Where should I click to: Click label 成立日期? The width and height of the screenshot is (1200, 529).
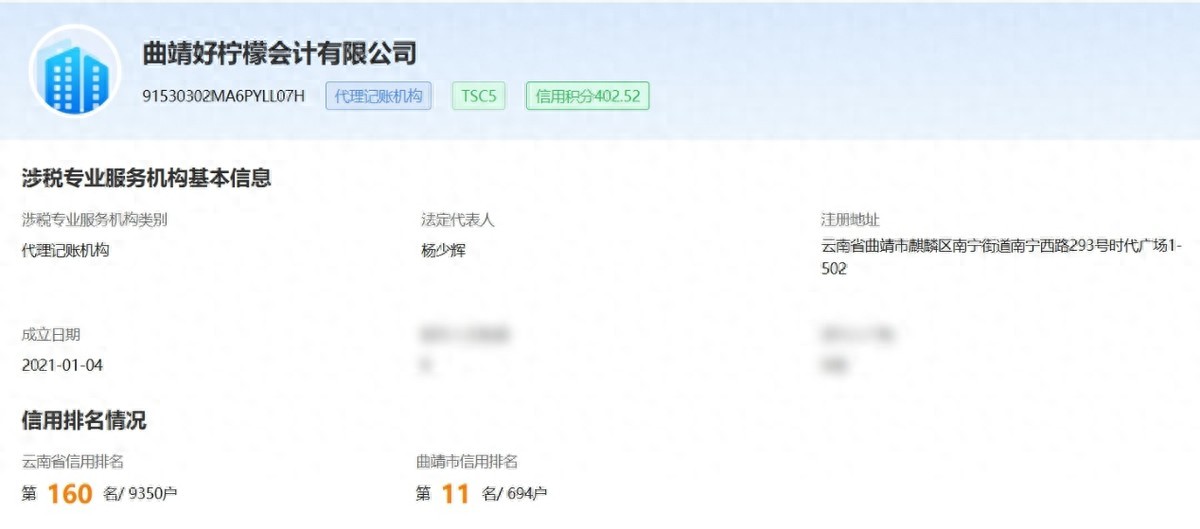coord(51,335)
